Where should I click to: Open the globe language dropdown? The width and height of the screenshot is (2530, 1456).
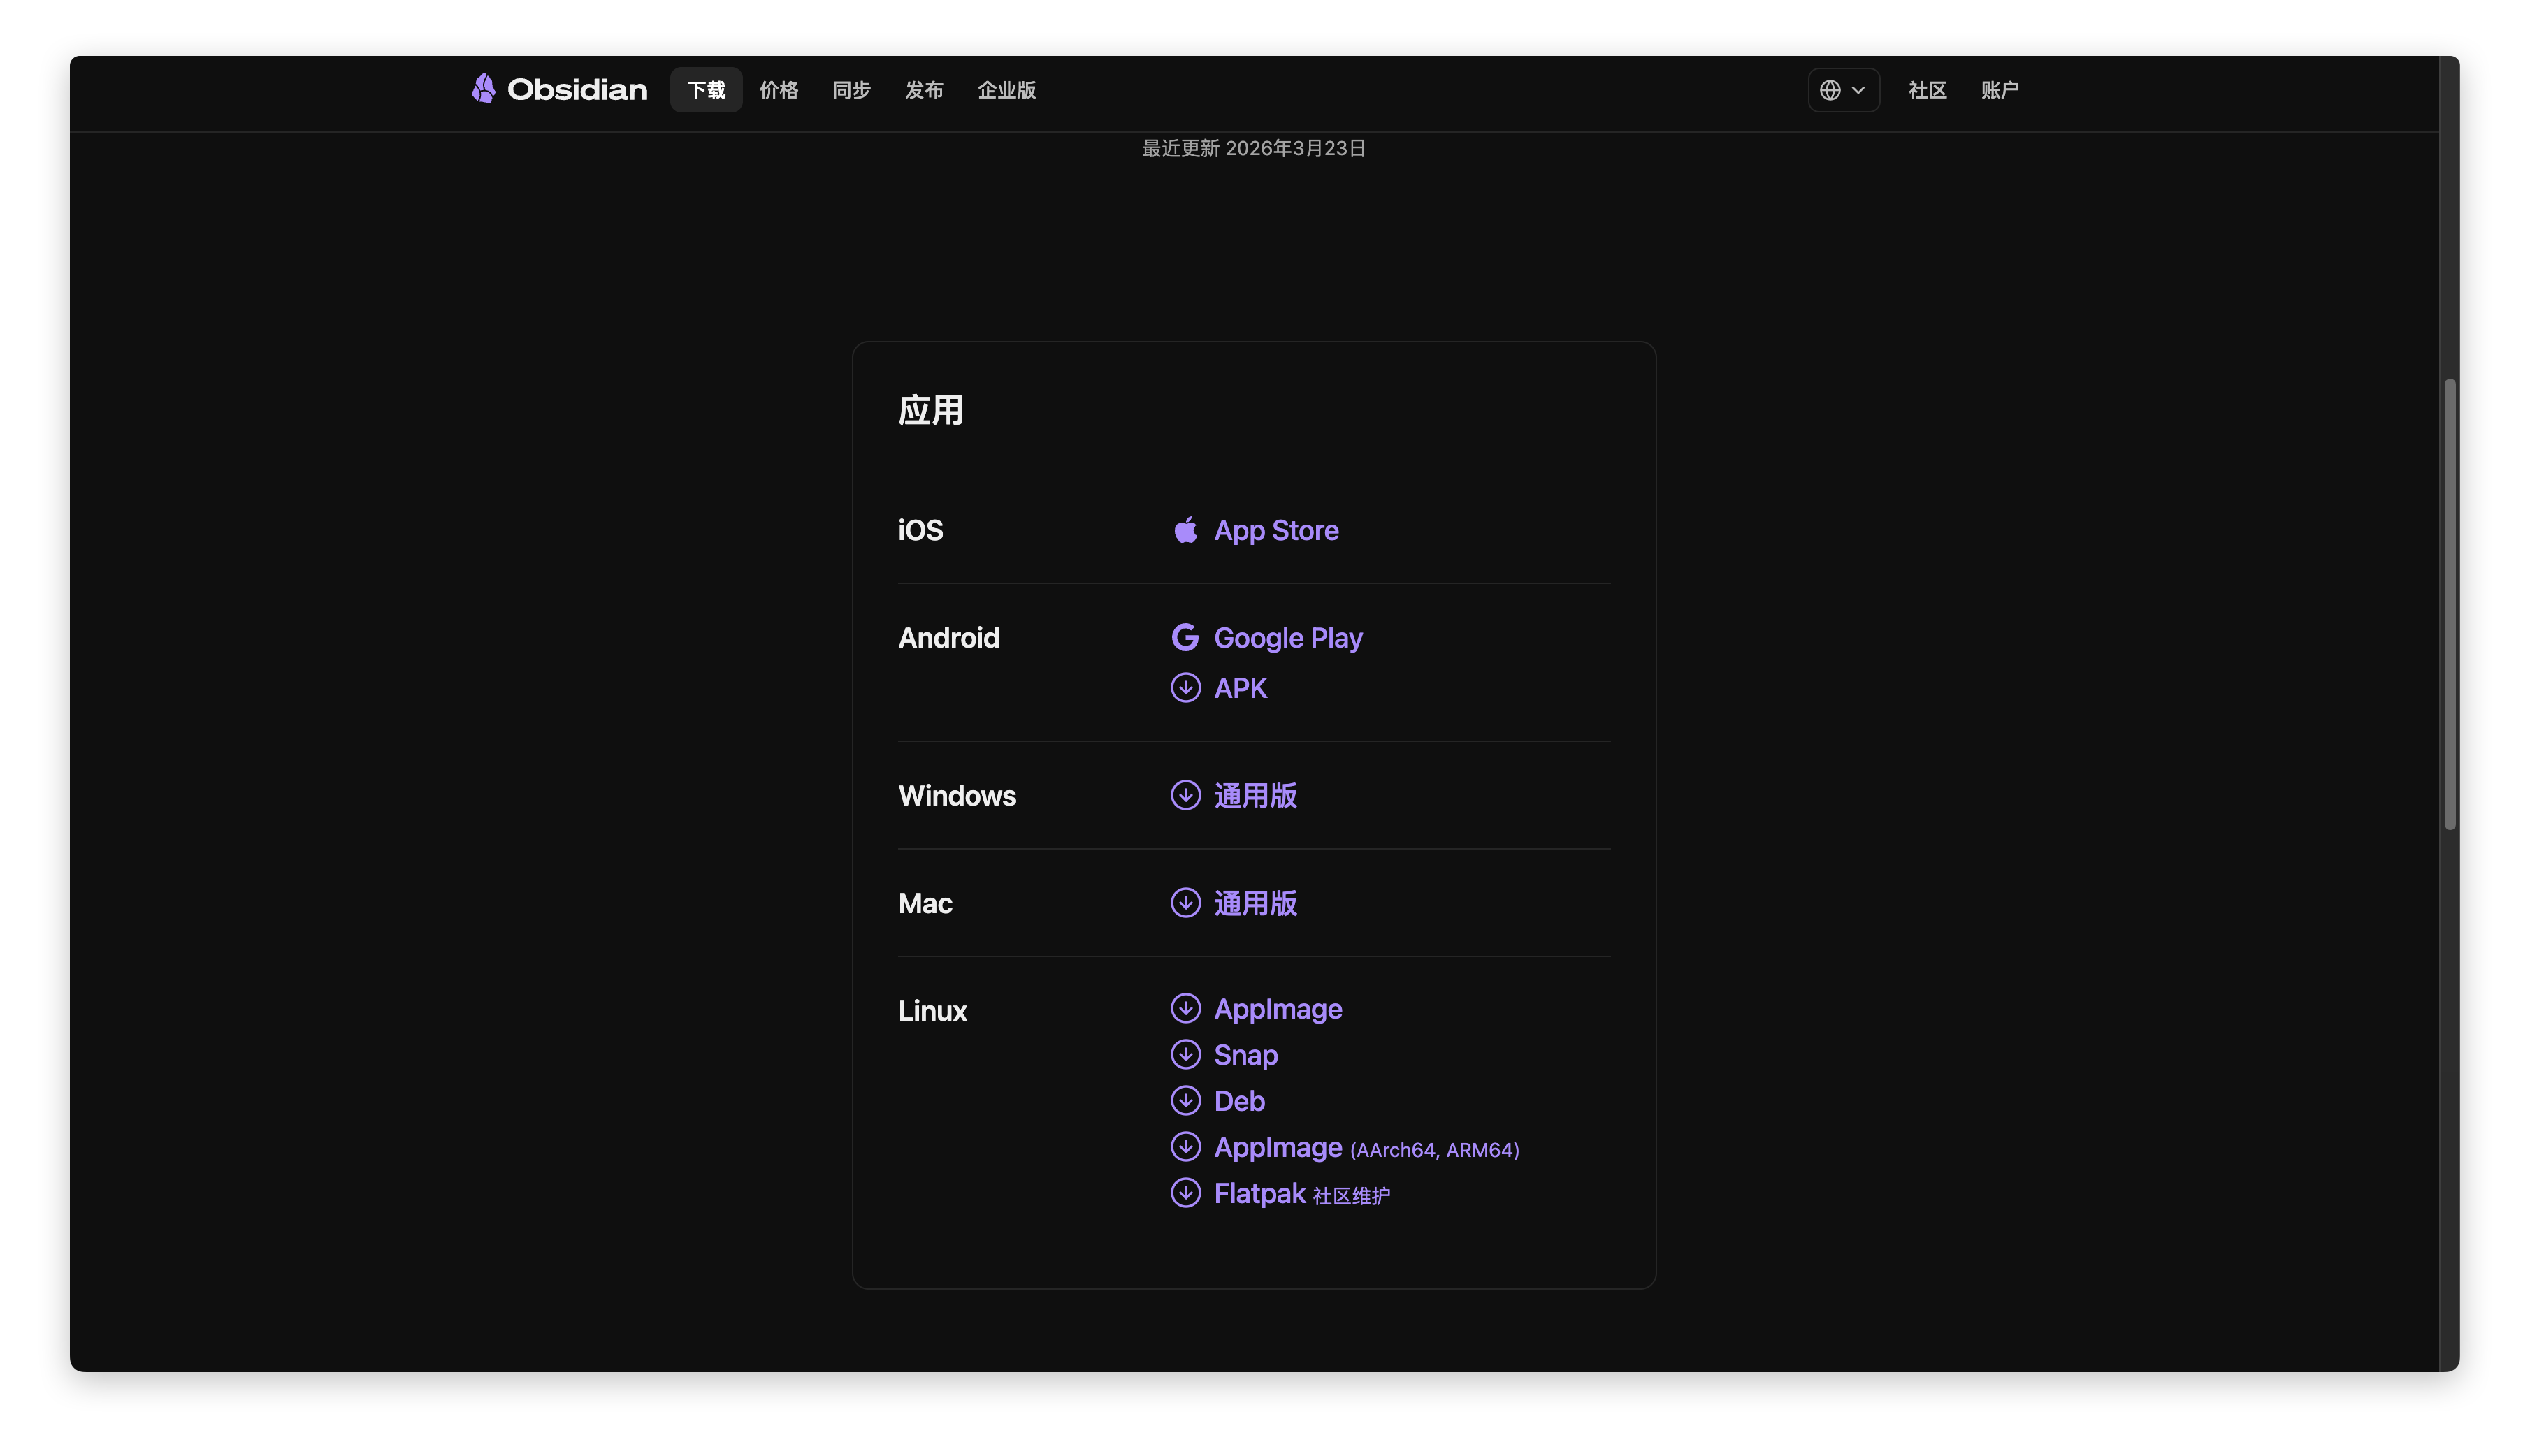pyautogui.click(x=1842, y=90)
